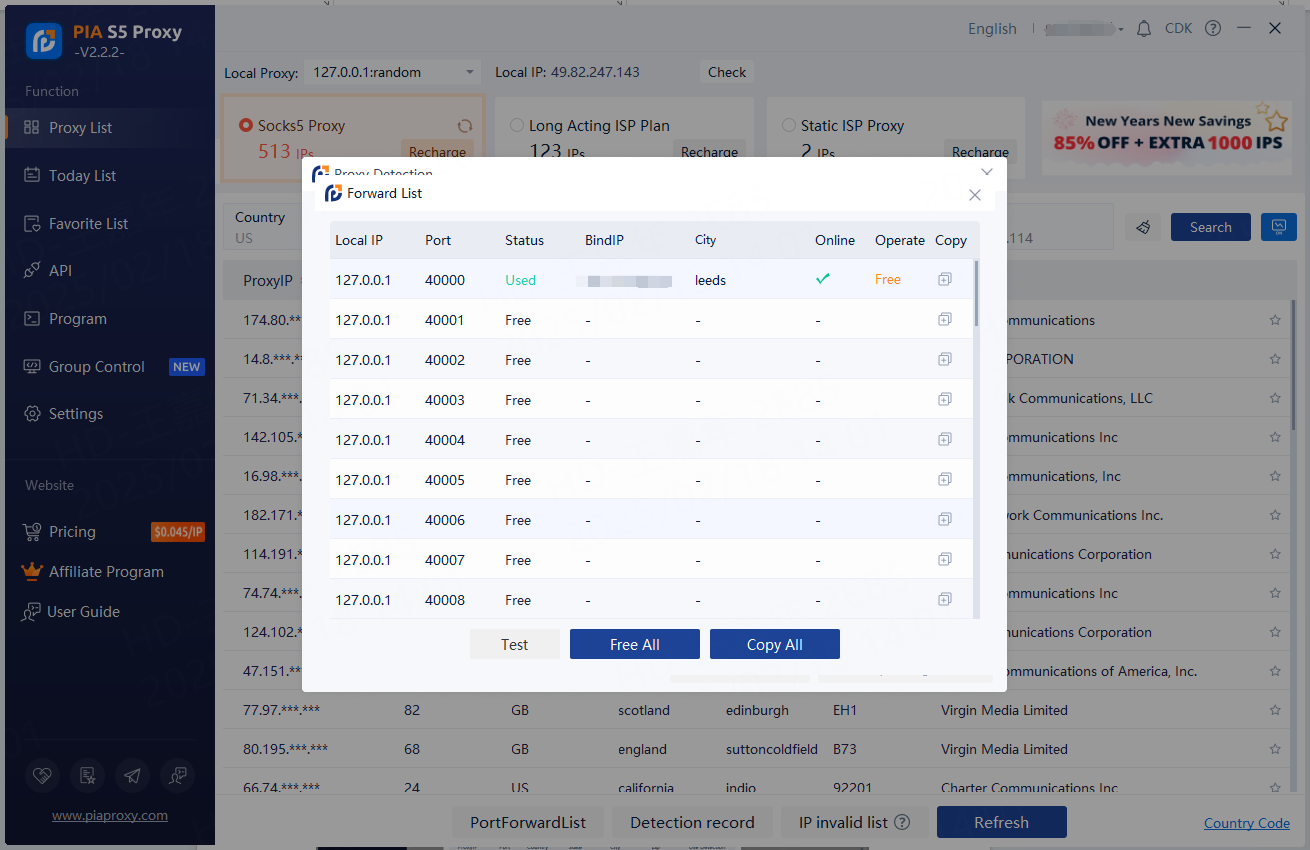Click the Test button
Screen dimensions: 1310x850
point(515,644)
